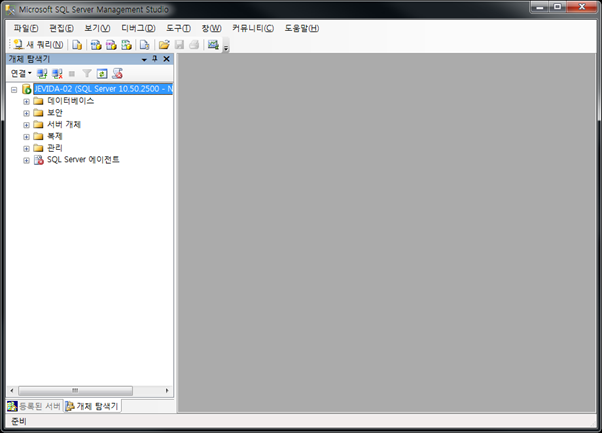Click the Filter funnel icon
Image resolution: width=602 pixels, height=433 pixels.
[87, 73]
